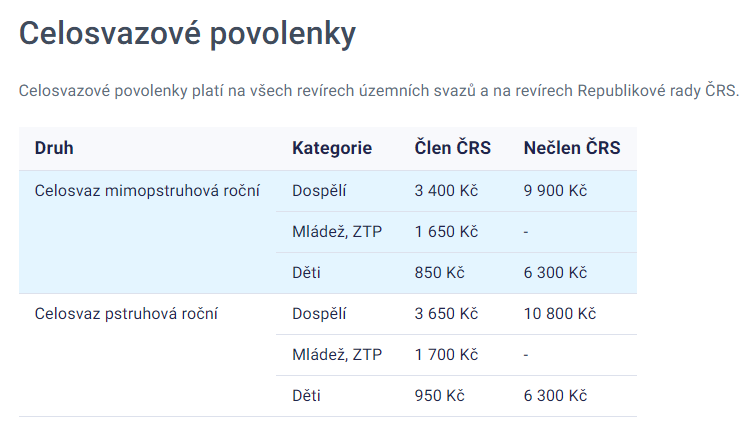The width and height of the screenshot is (754, 428).
Task: Click the 3 650 Kč member price
Action: pos(446,313)
